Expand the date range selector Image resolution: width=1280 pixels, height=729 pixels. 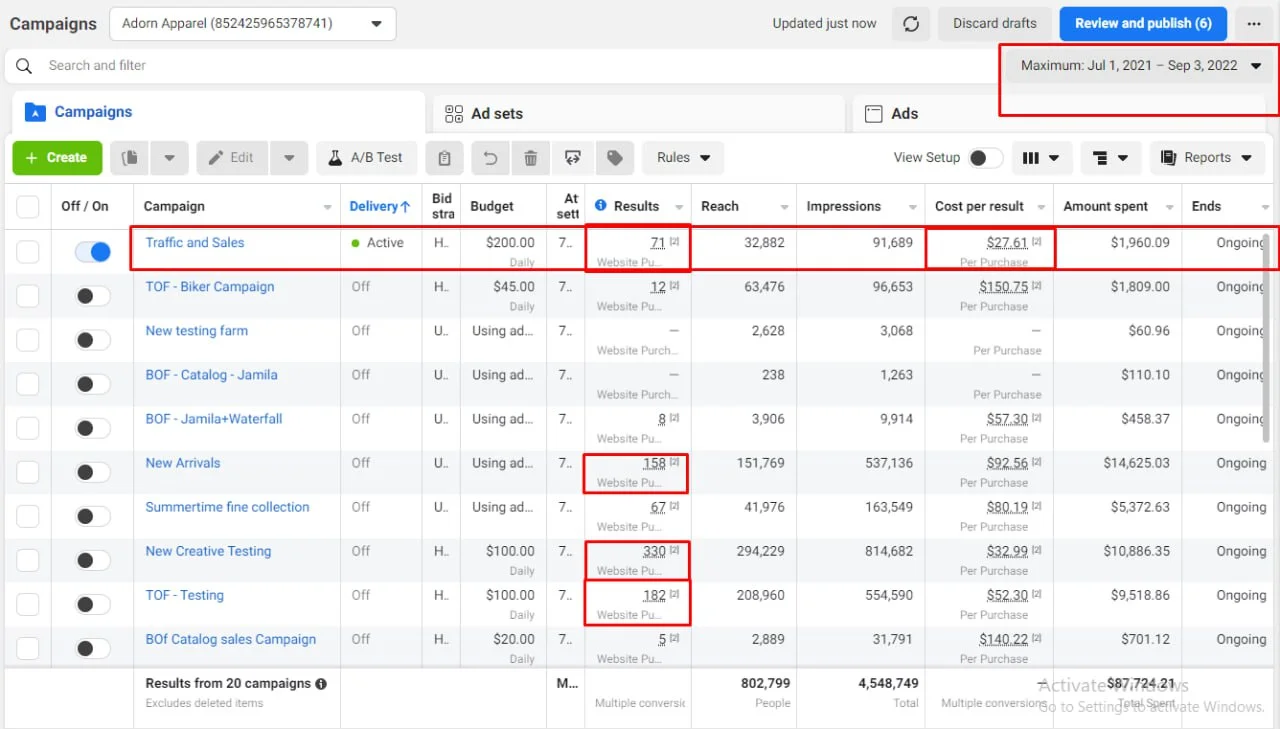click(1140, 66)
